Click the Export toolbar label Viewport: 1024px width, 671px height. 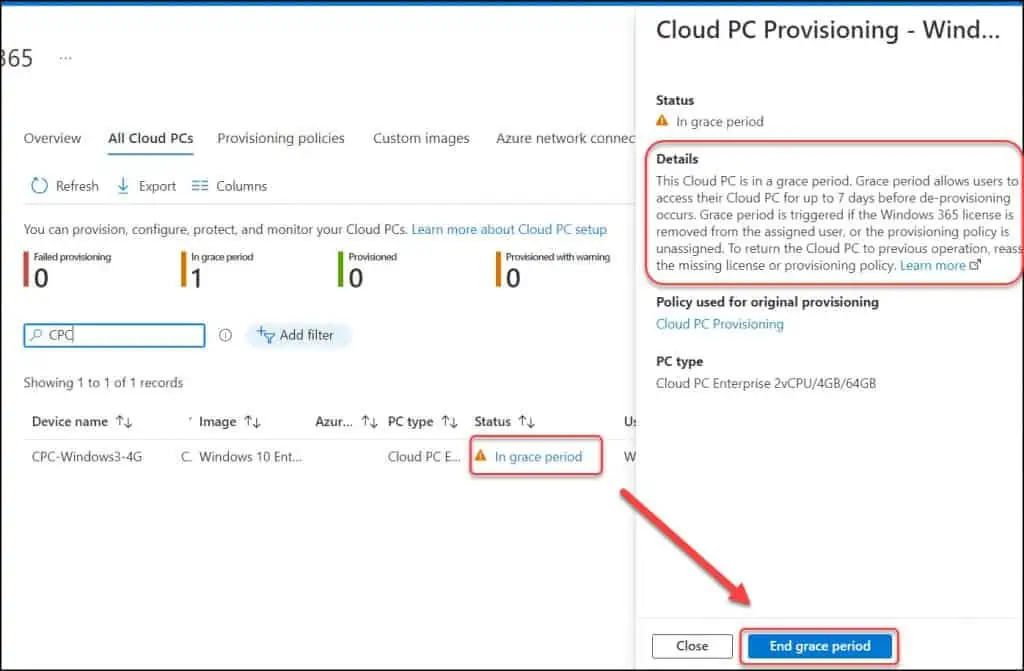157,186
